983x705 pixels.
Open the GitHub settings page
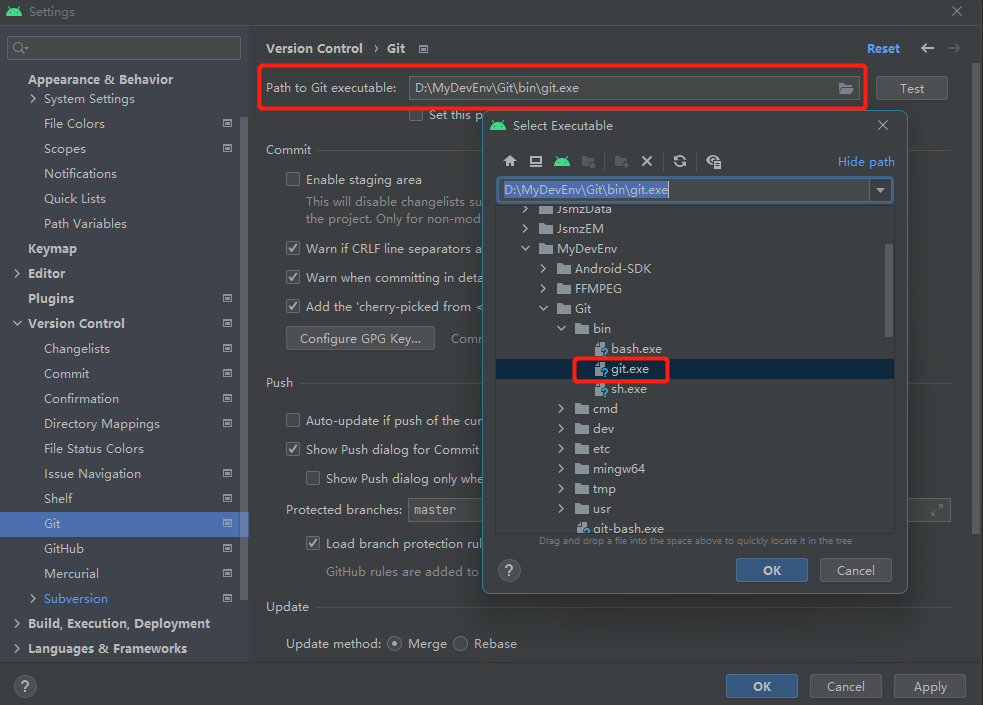[64, 549]
